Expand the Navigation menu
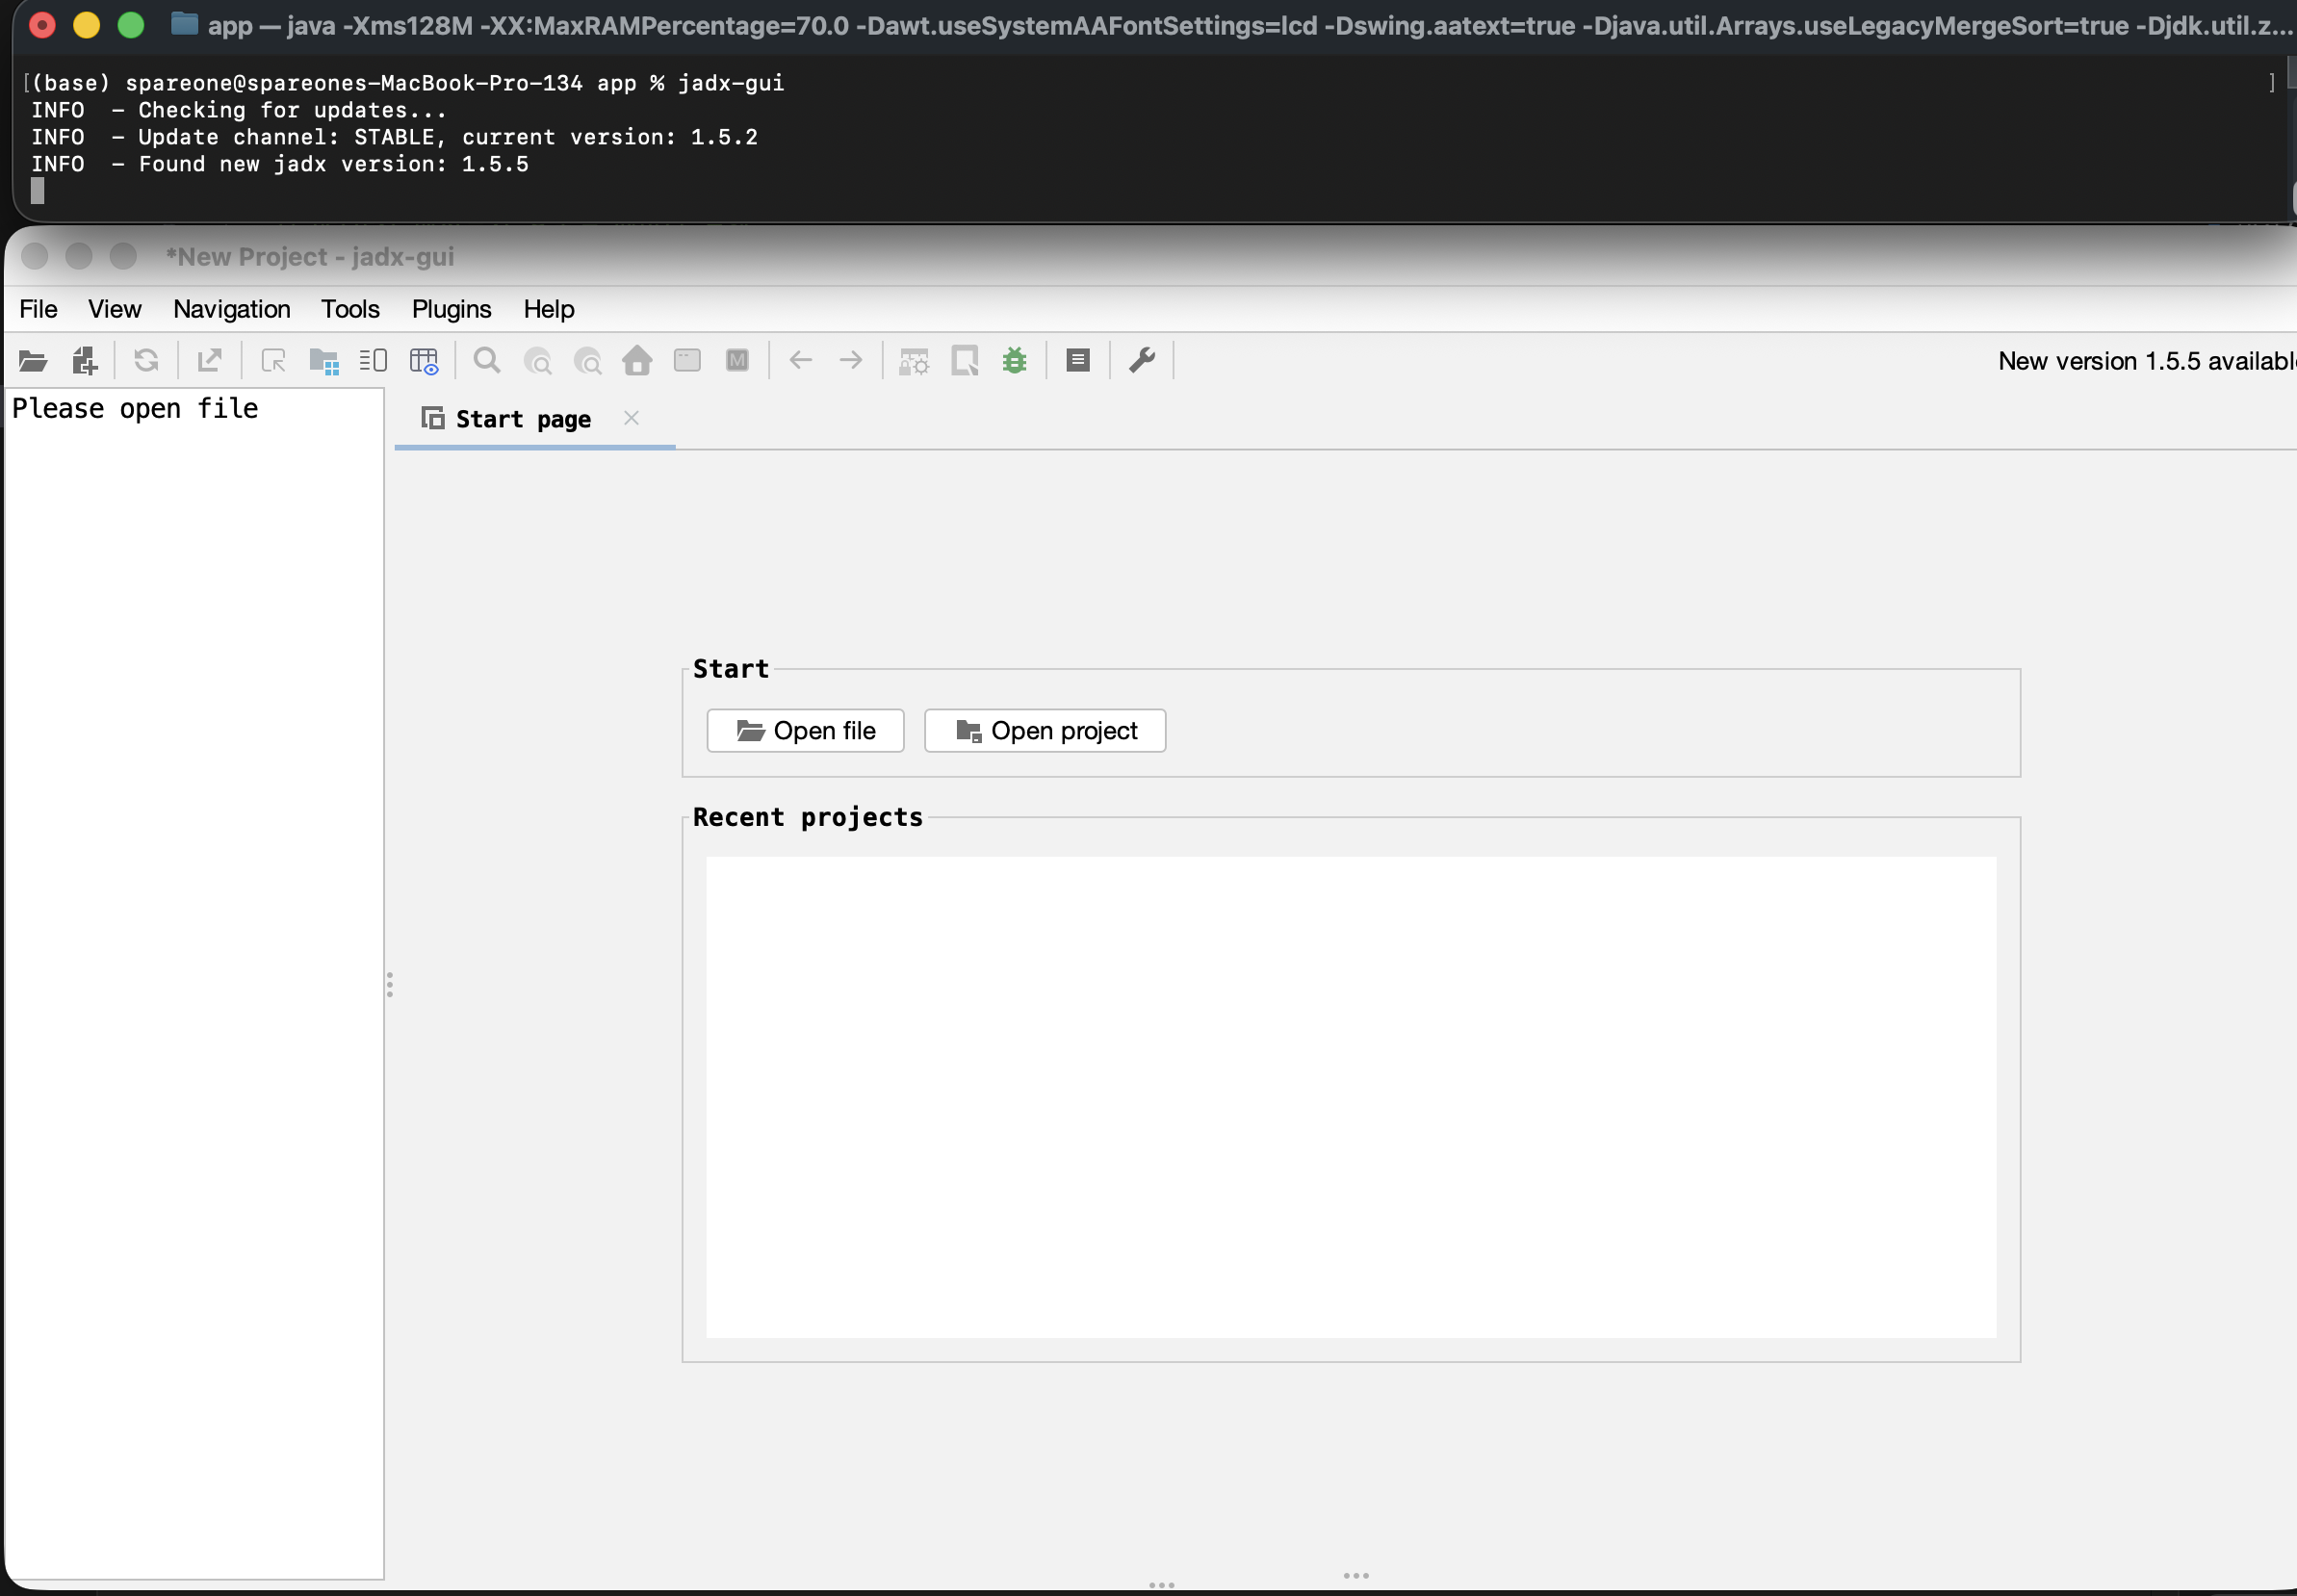 pos(232,309)
